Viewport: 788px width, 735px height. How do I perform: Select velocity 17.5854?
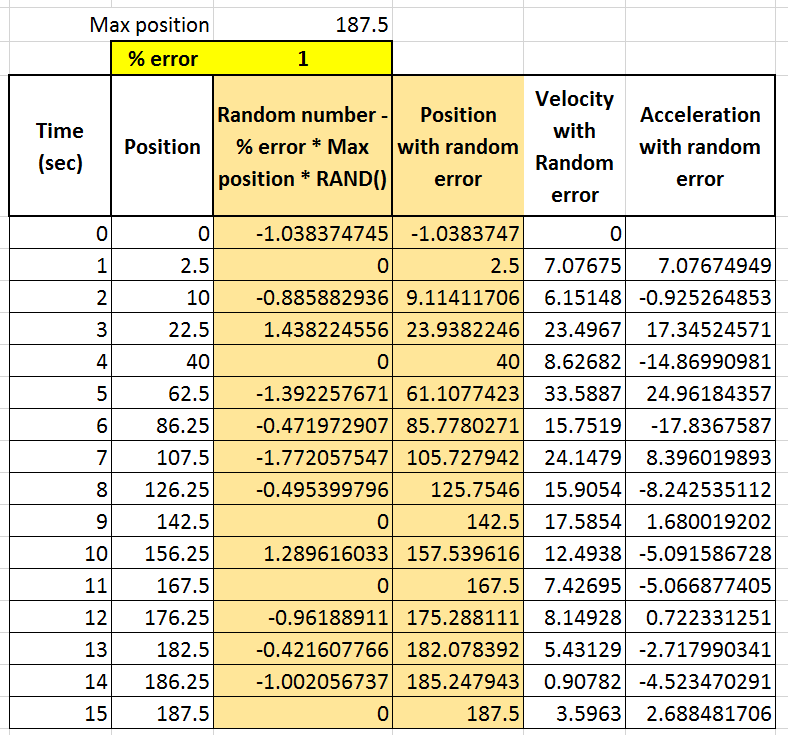(x=574, y=521)
